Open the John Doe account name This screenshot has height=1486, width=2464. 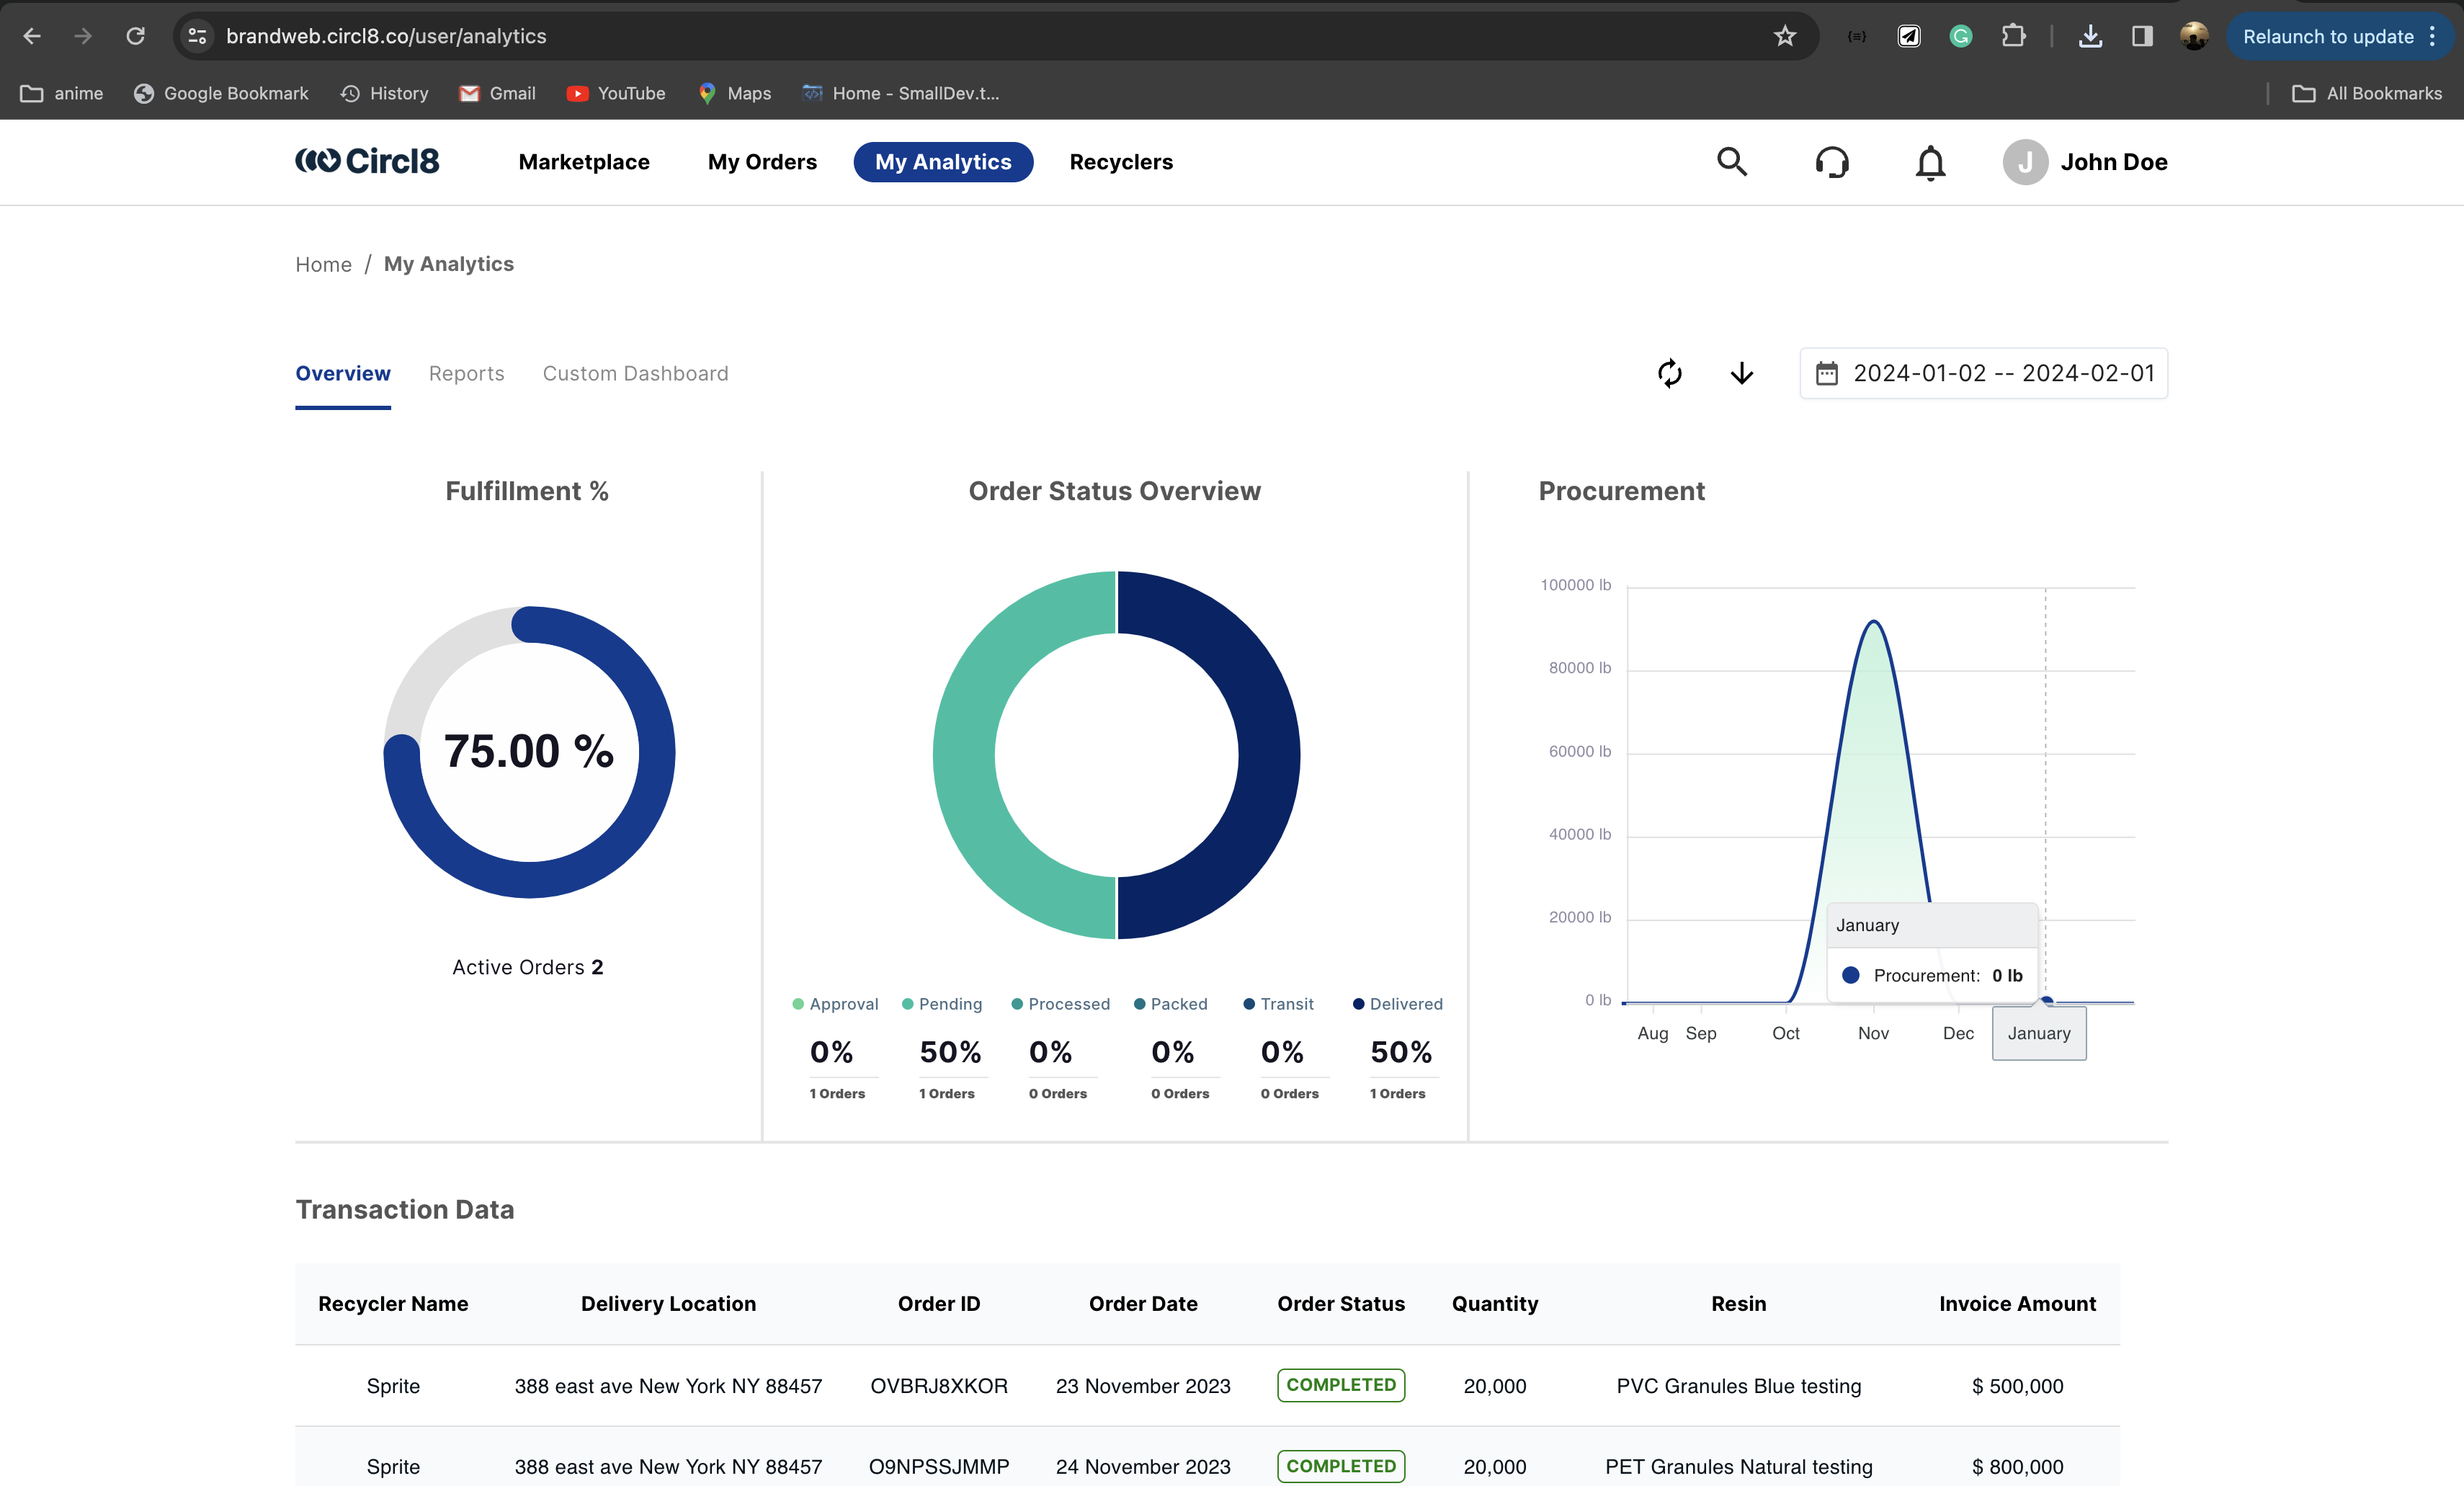click(x=2114, y=162)
